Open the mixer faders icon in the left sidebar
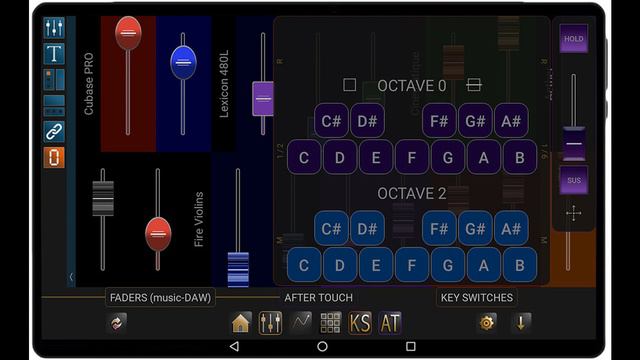This screenshot has width=640, height=360. click(54, 27)
